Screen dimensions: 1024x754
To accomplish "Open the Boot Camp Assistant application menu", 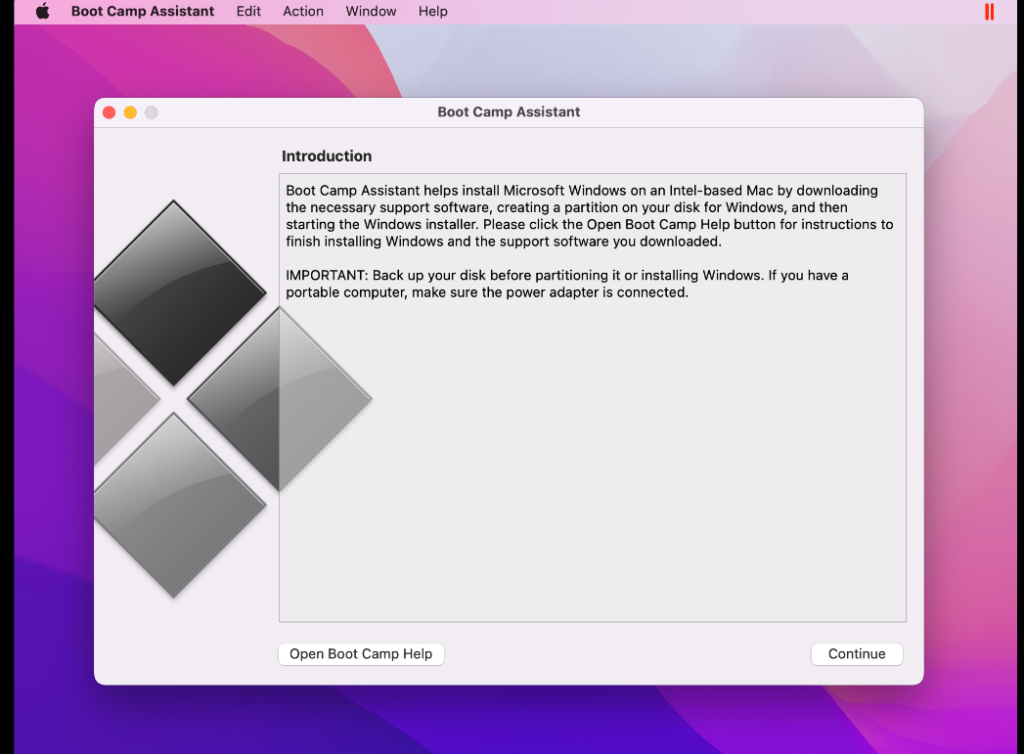I will (x=142, y=11).
